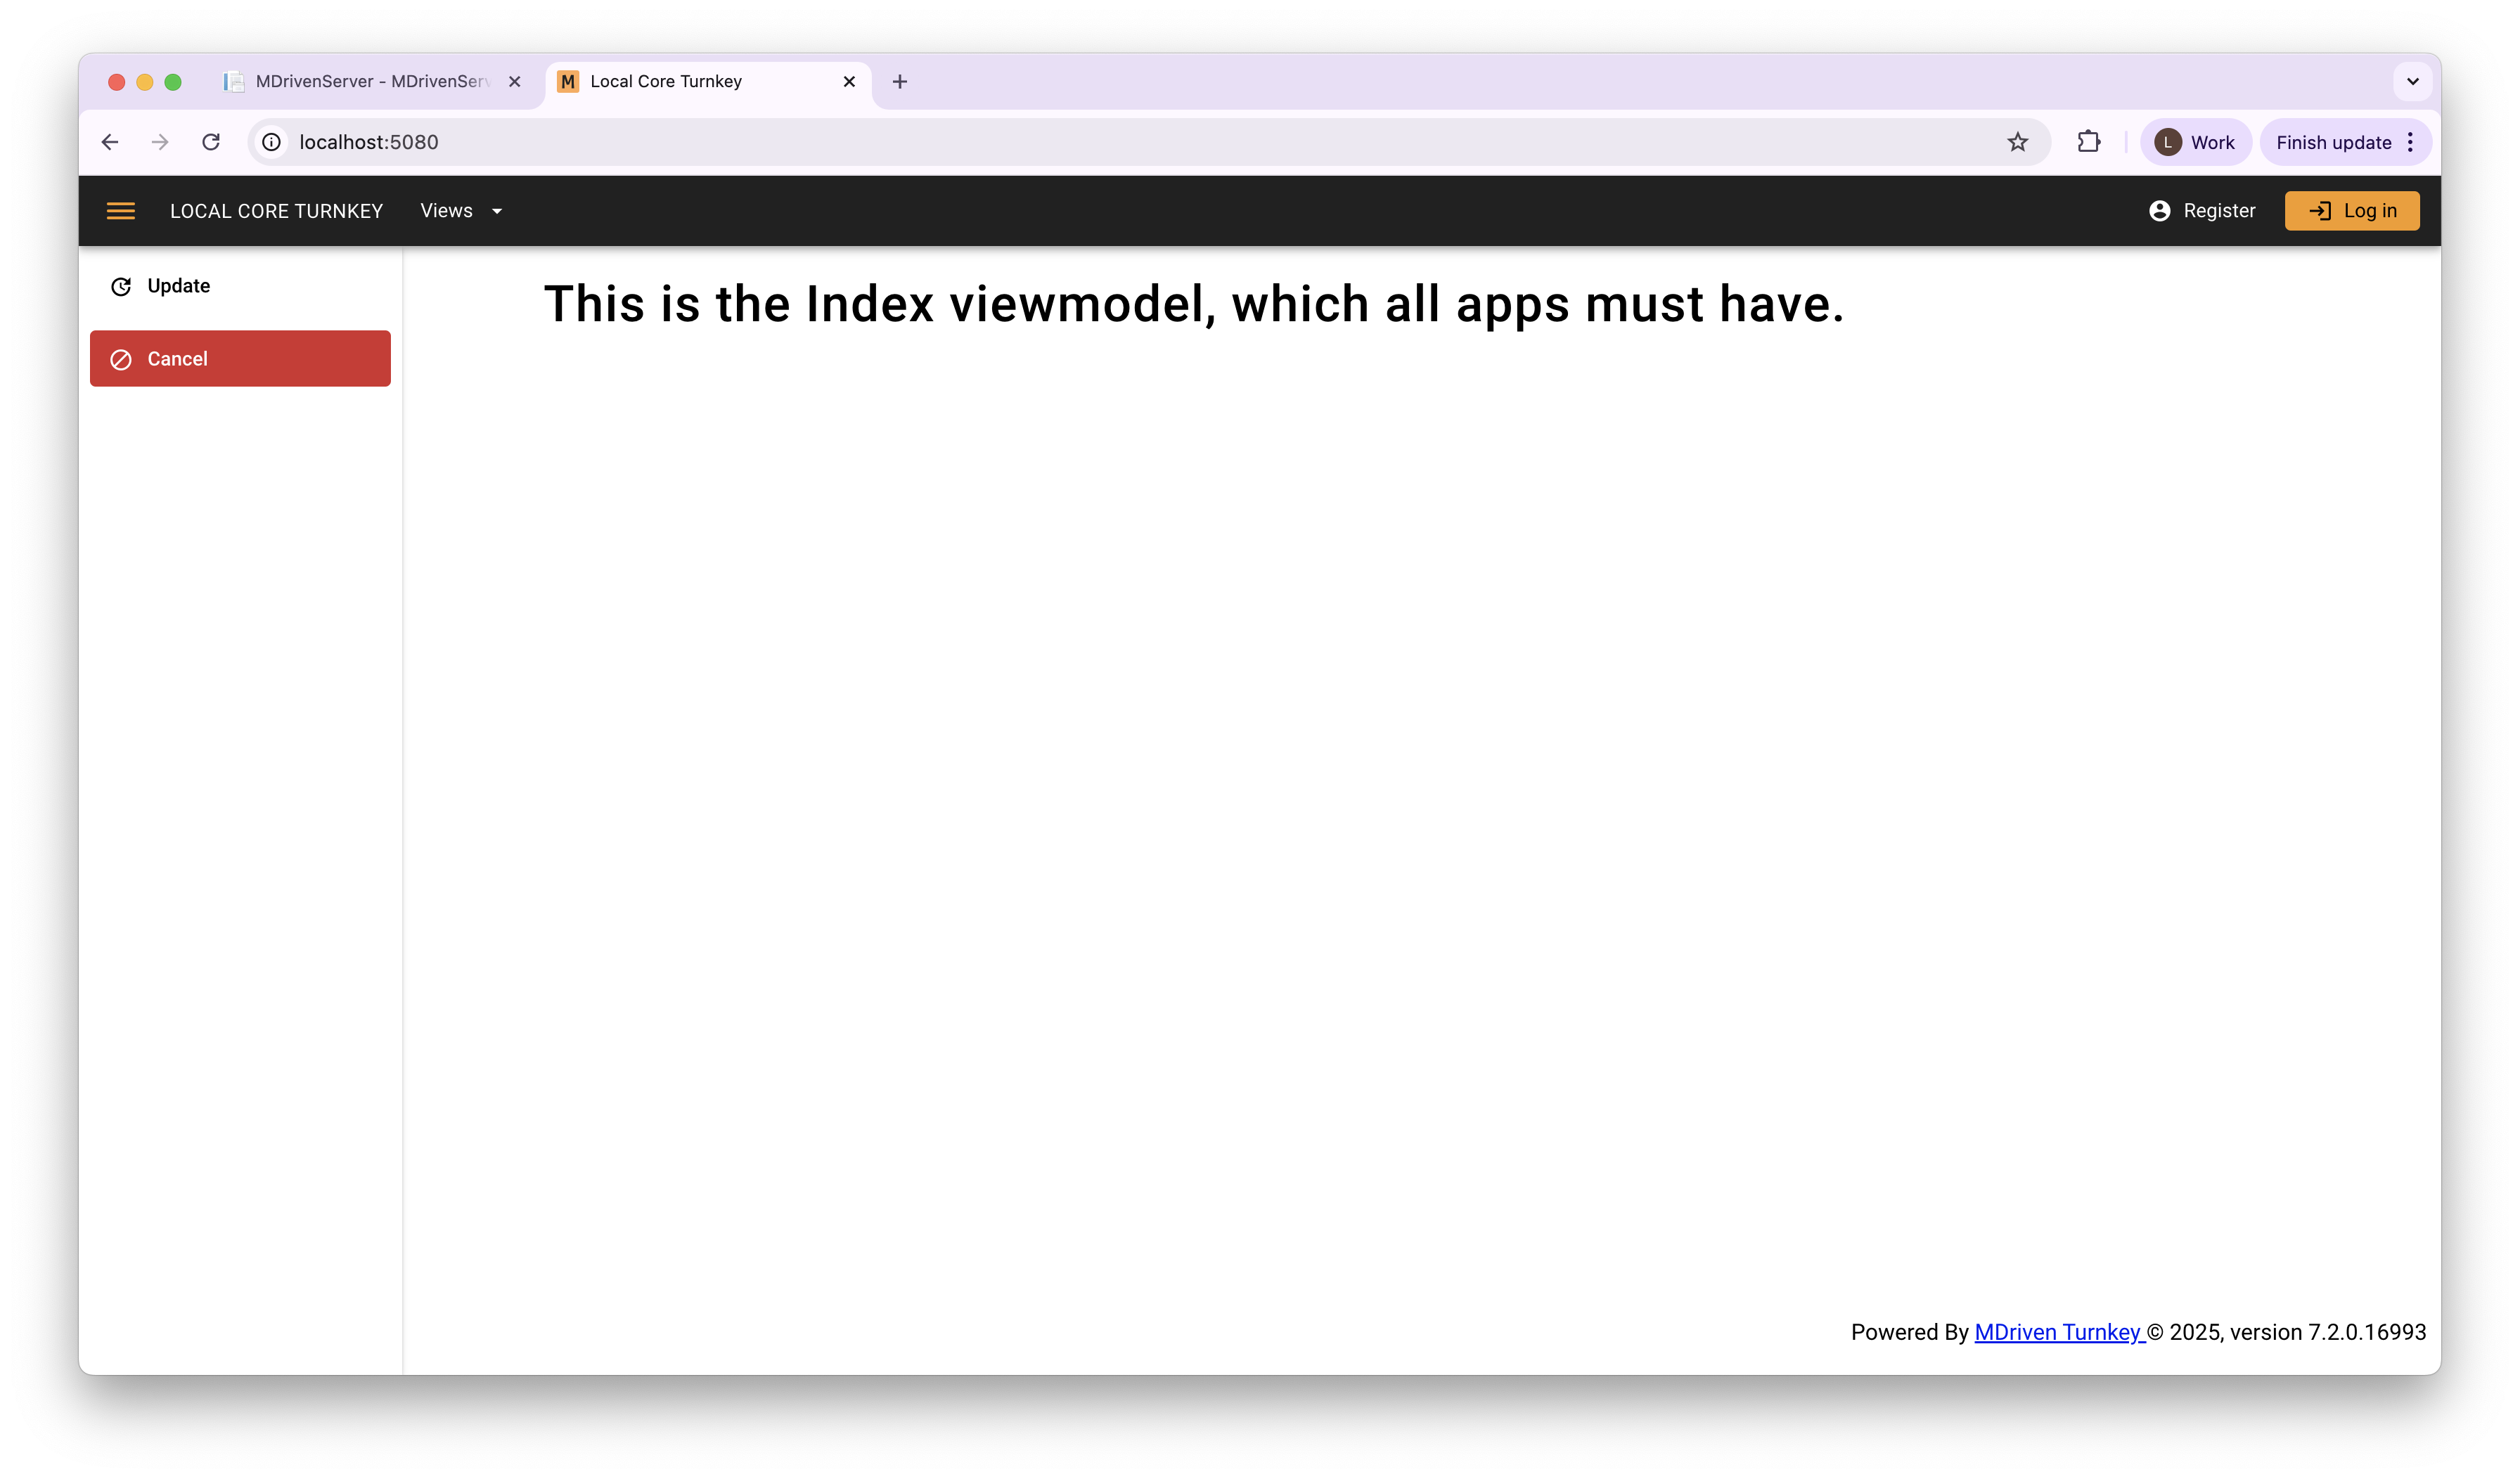Click the Update refresh icon in sidebar
Viewport: 2520px width, 1479px height.
(x=121, y=287)
